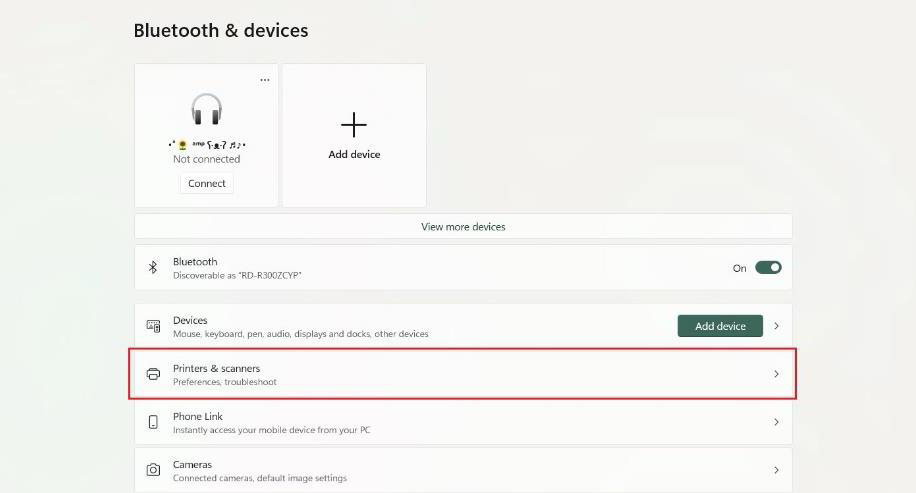Open the Printers & scanners settings entry
Screen dimensions: 916x493
click(463, 374)
